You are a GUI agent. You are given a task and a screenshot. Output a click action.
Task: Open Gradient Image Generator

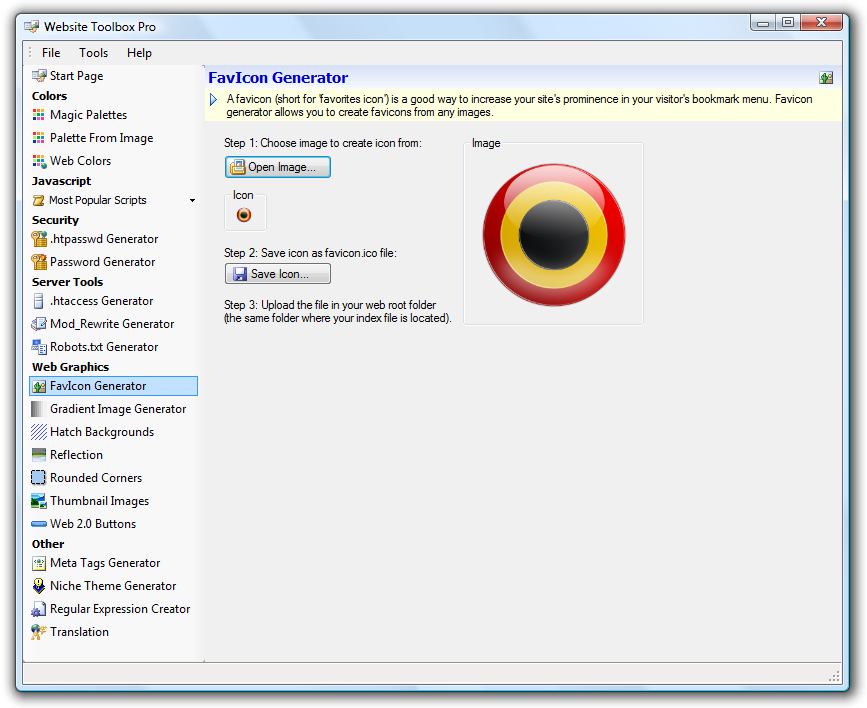tap(118, 409)
